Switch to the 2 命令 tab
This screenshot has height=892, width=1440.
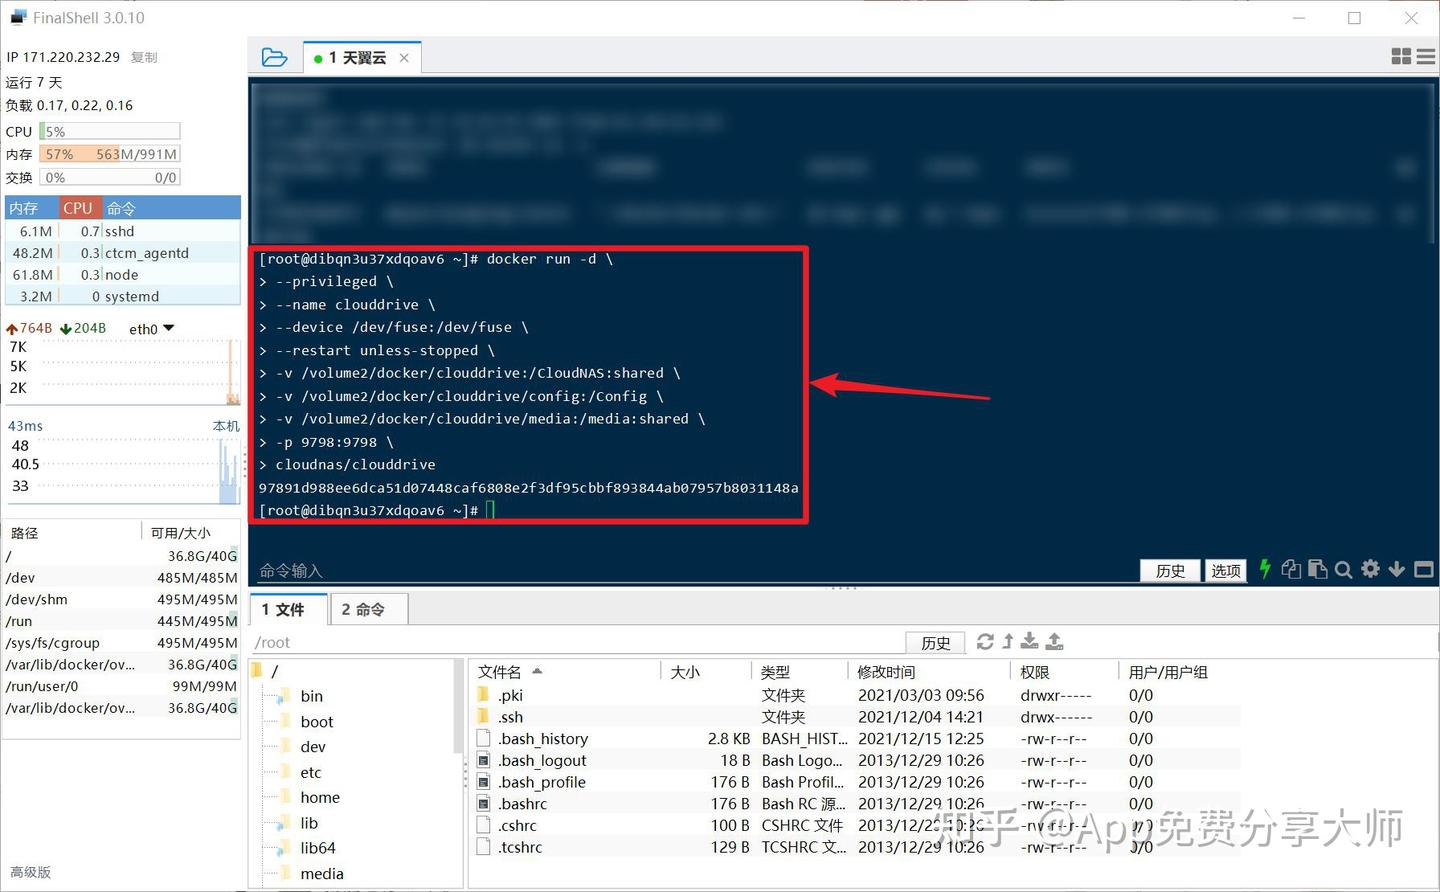point(368,608)
